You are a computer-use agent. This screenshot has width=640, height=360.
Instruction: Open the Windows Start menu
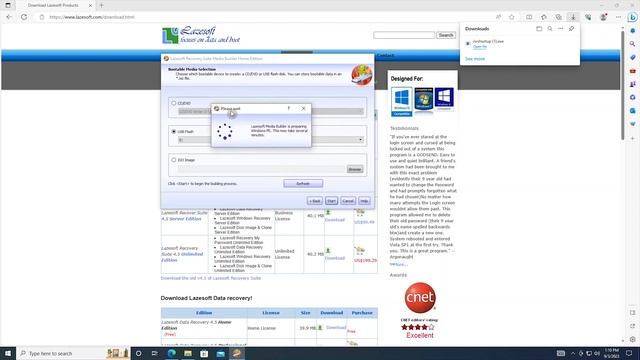[x=8, y=353]
